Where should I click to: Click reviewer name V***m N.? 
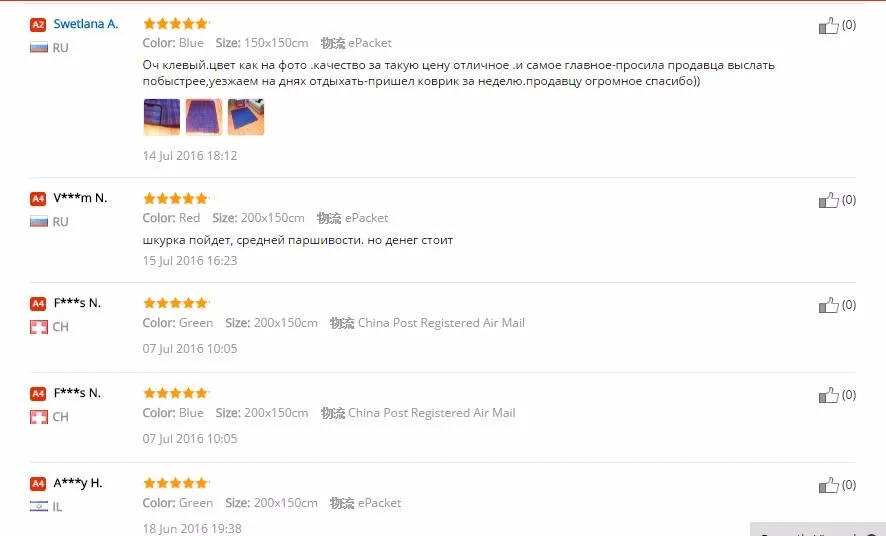pyautogui.click(x=80, y=198)
